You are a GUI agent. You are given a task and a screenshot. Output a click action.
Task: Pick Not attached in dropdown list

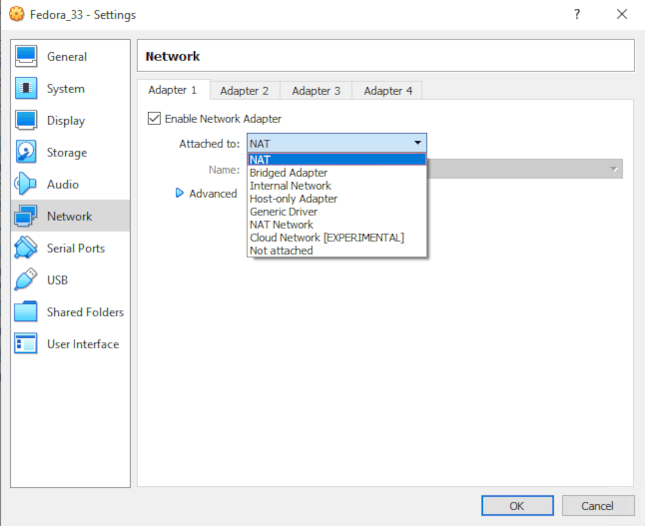[x=281, y=251]
